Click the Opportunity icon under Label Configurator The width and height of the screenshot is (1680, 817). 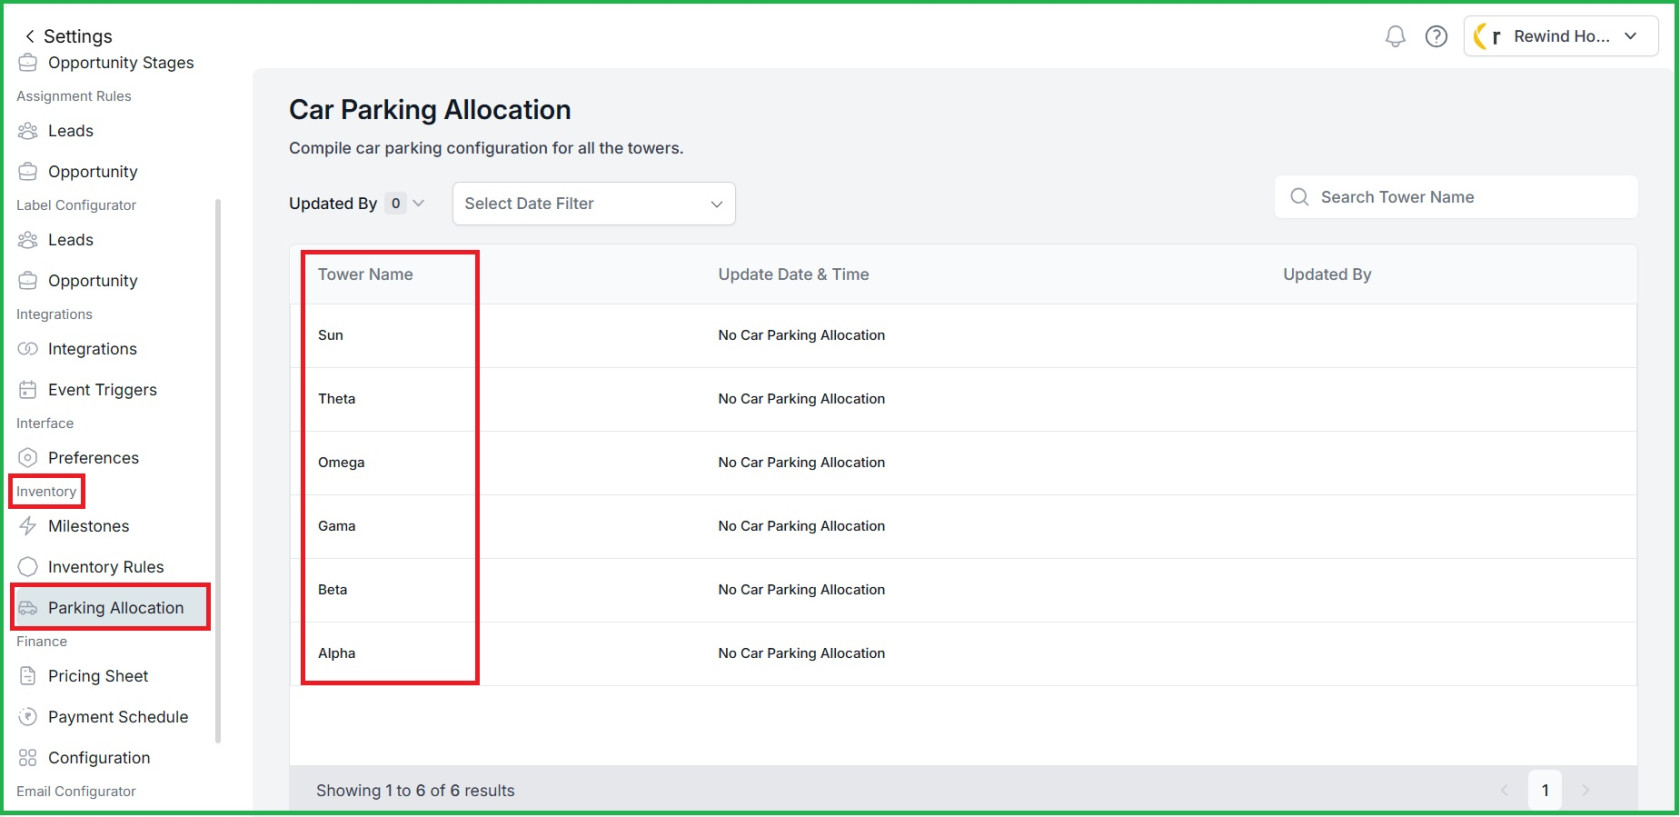click(28, 281)
